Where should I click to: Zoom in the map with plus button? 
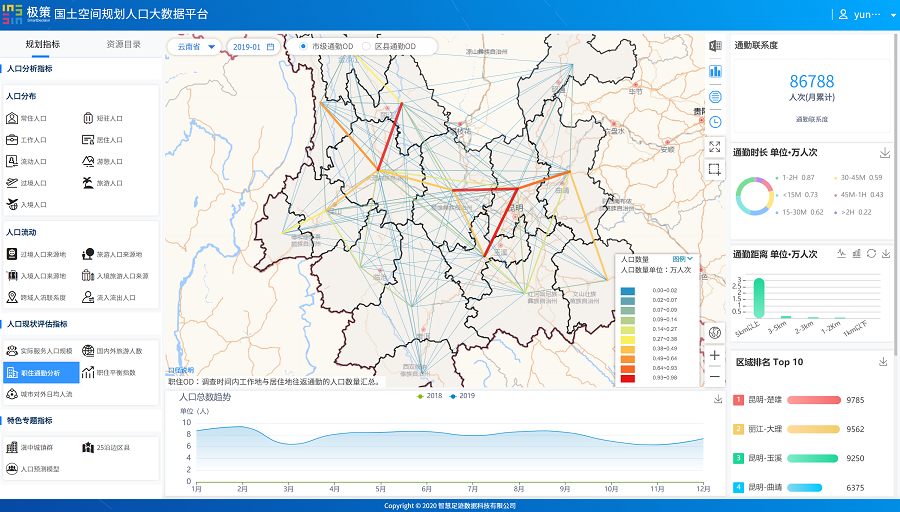point(715,355)
